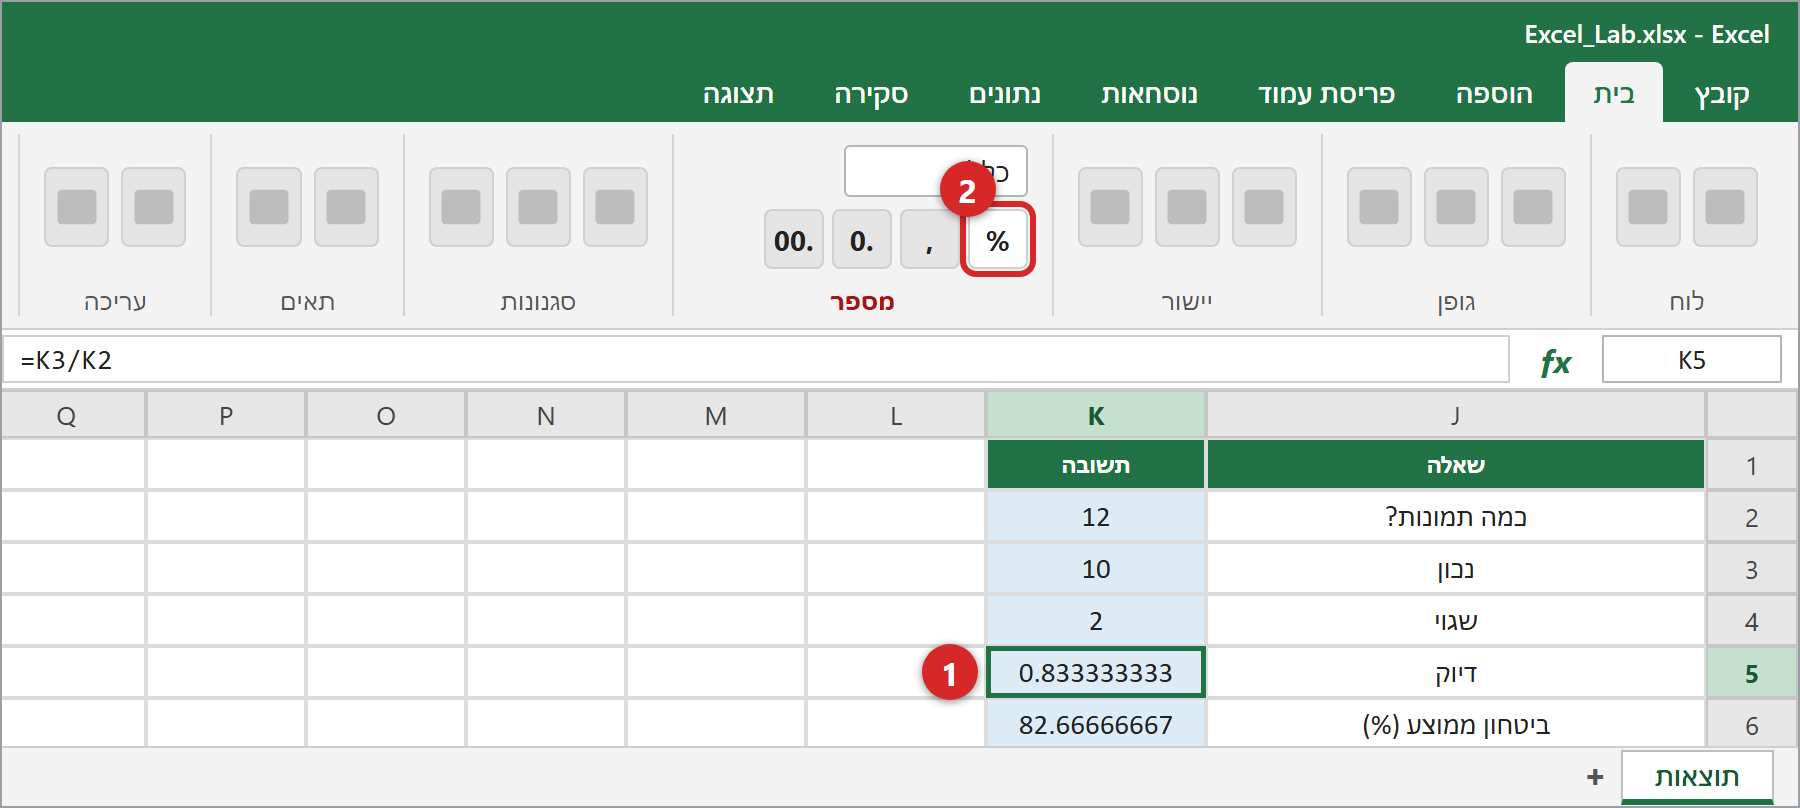Select column P header

tap(226, 415)
